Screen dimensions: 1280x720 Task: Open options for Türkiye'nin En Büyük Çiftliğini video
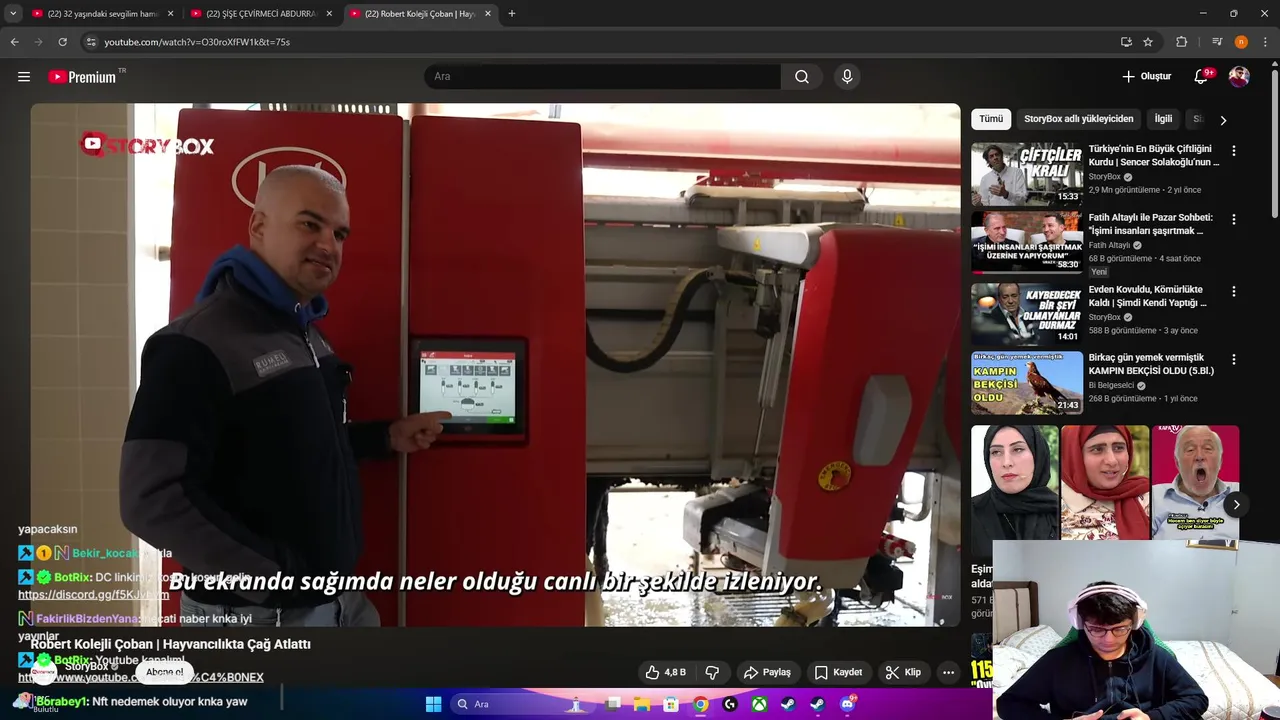coord(1234,151)
